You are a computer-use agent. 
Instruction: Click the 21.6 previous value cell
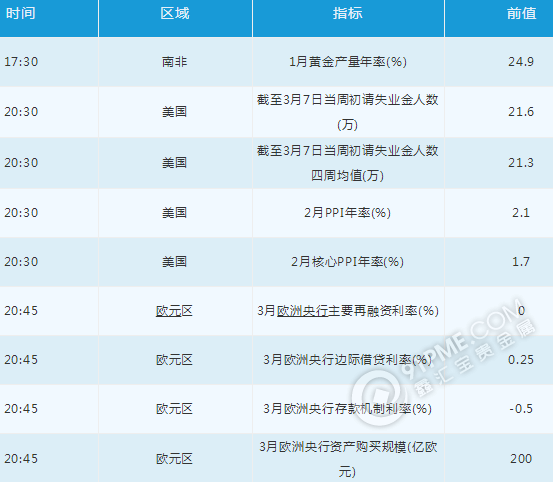click(x=521, y=112)
